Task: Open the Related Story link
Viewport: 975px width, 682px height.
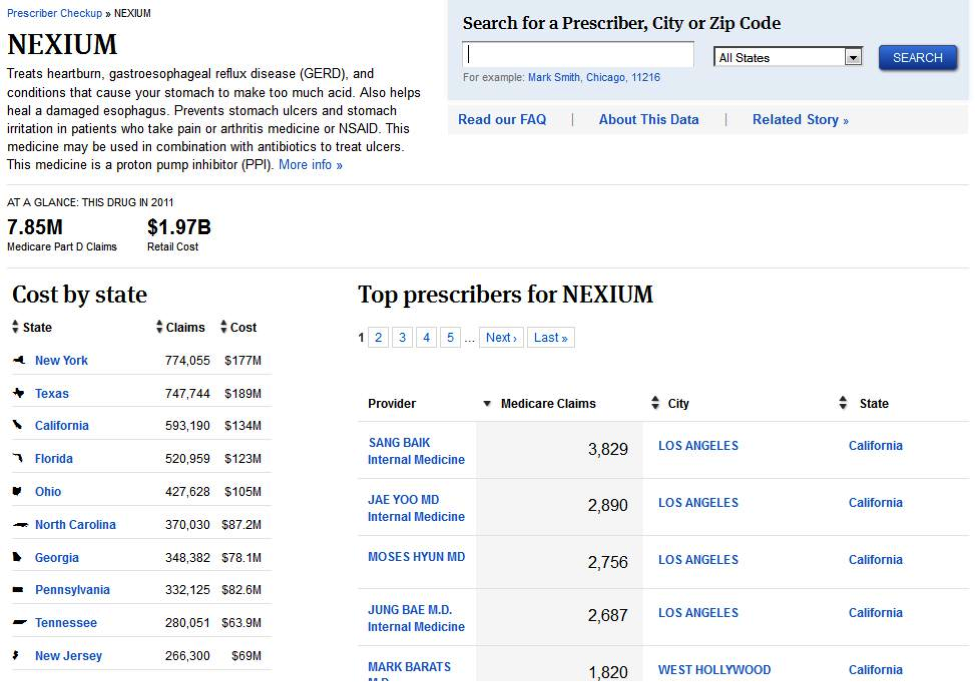Action: (800, 119)
